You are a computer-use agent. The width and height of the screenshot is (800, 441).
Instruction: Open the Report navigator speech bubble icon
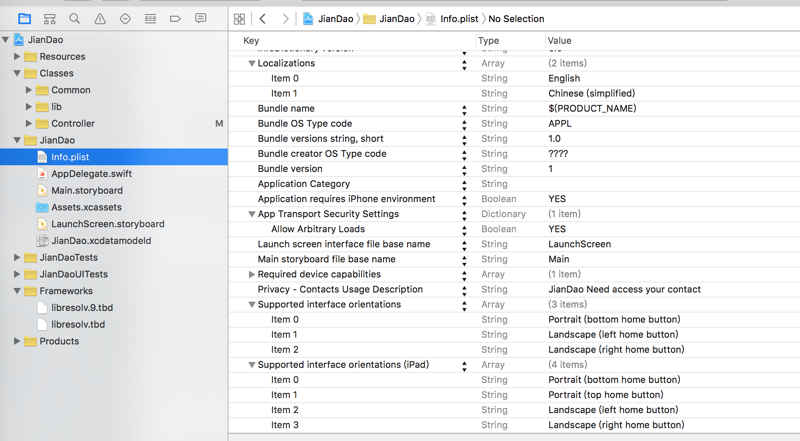click(201, 19)
